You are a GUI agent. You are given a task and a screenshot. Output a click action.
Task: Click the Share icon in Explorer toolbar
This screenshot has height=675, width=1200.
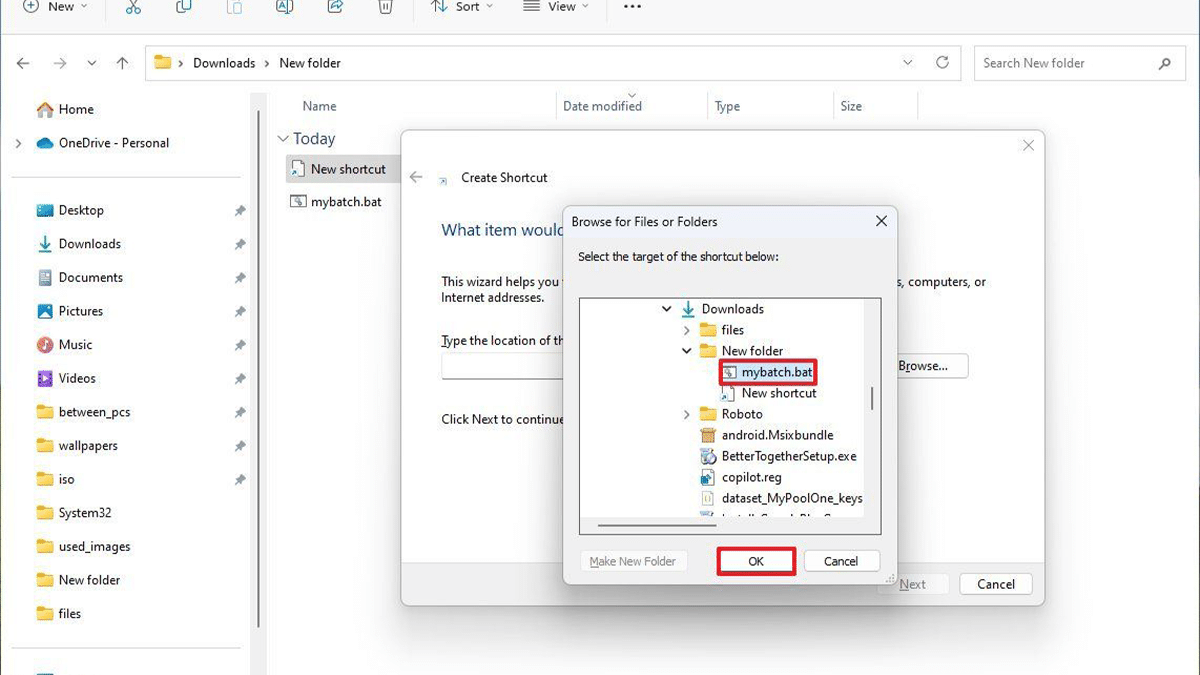(335, 7)
